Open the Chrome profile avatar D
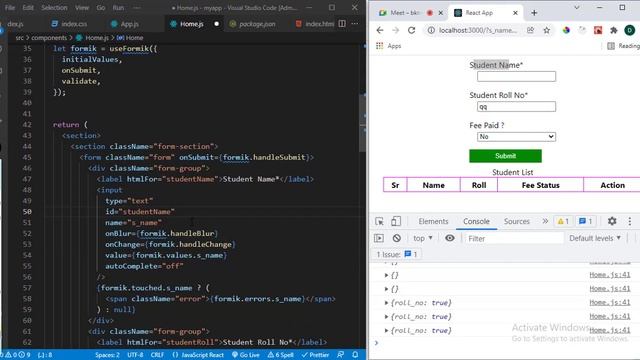The width and height of the screenshot is (640, 360). (629, 30)
